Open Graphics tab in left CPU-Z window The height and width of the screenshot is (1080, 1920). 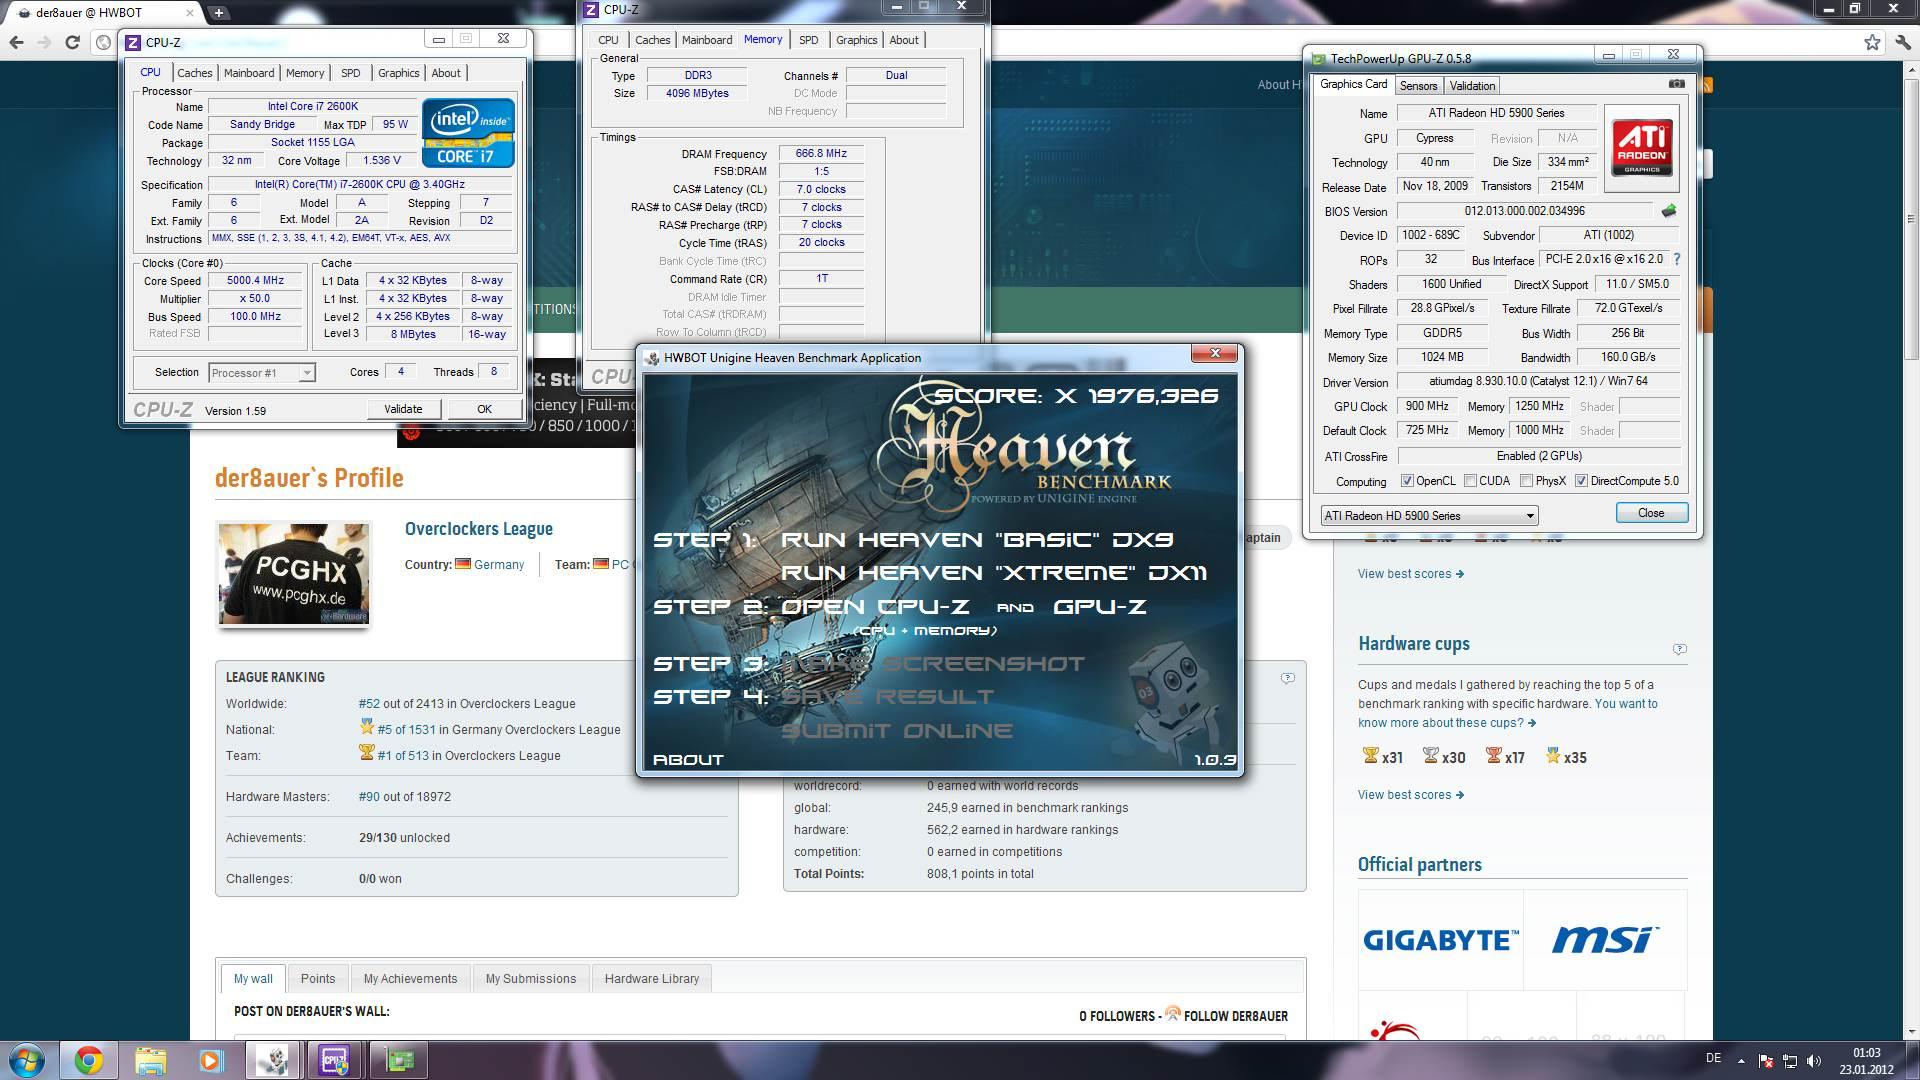(x=398, y=73)
